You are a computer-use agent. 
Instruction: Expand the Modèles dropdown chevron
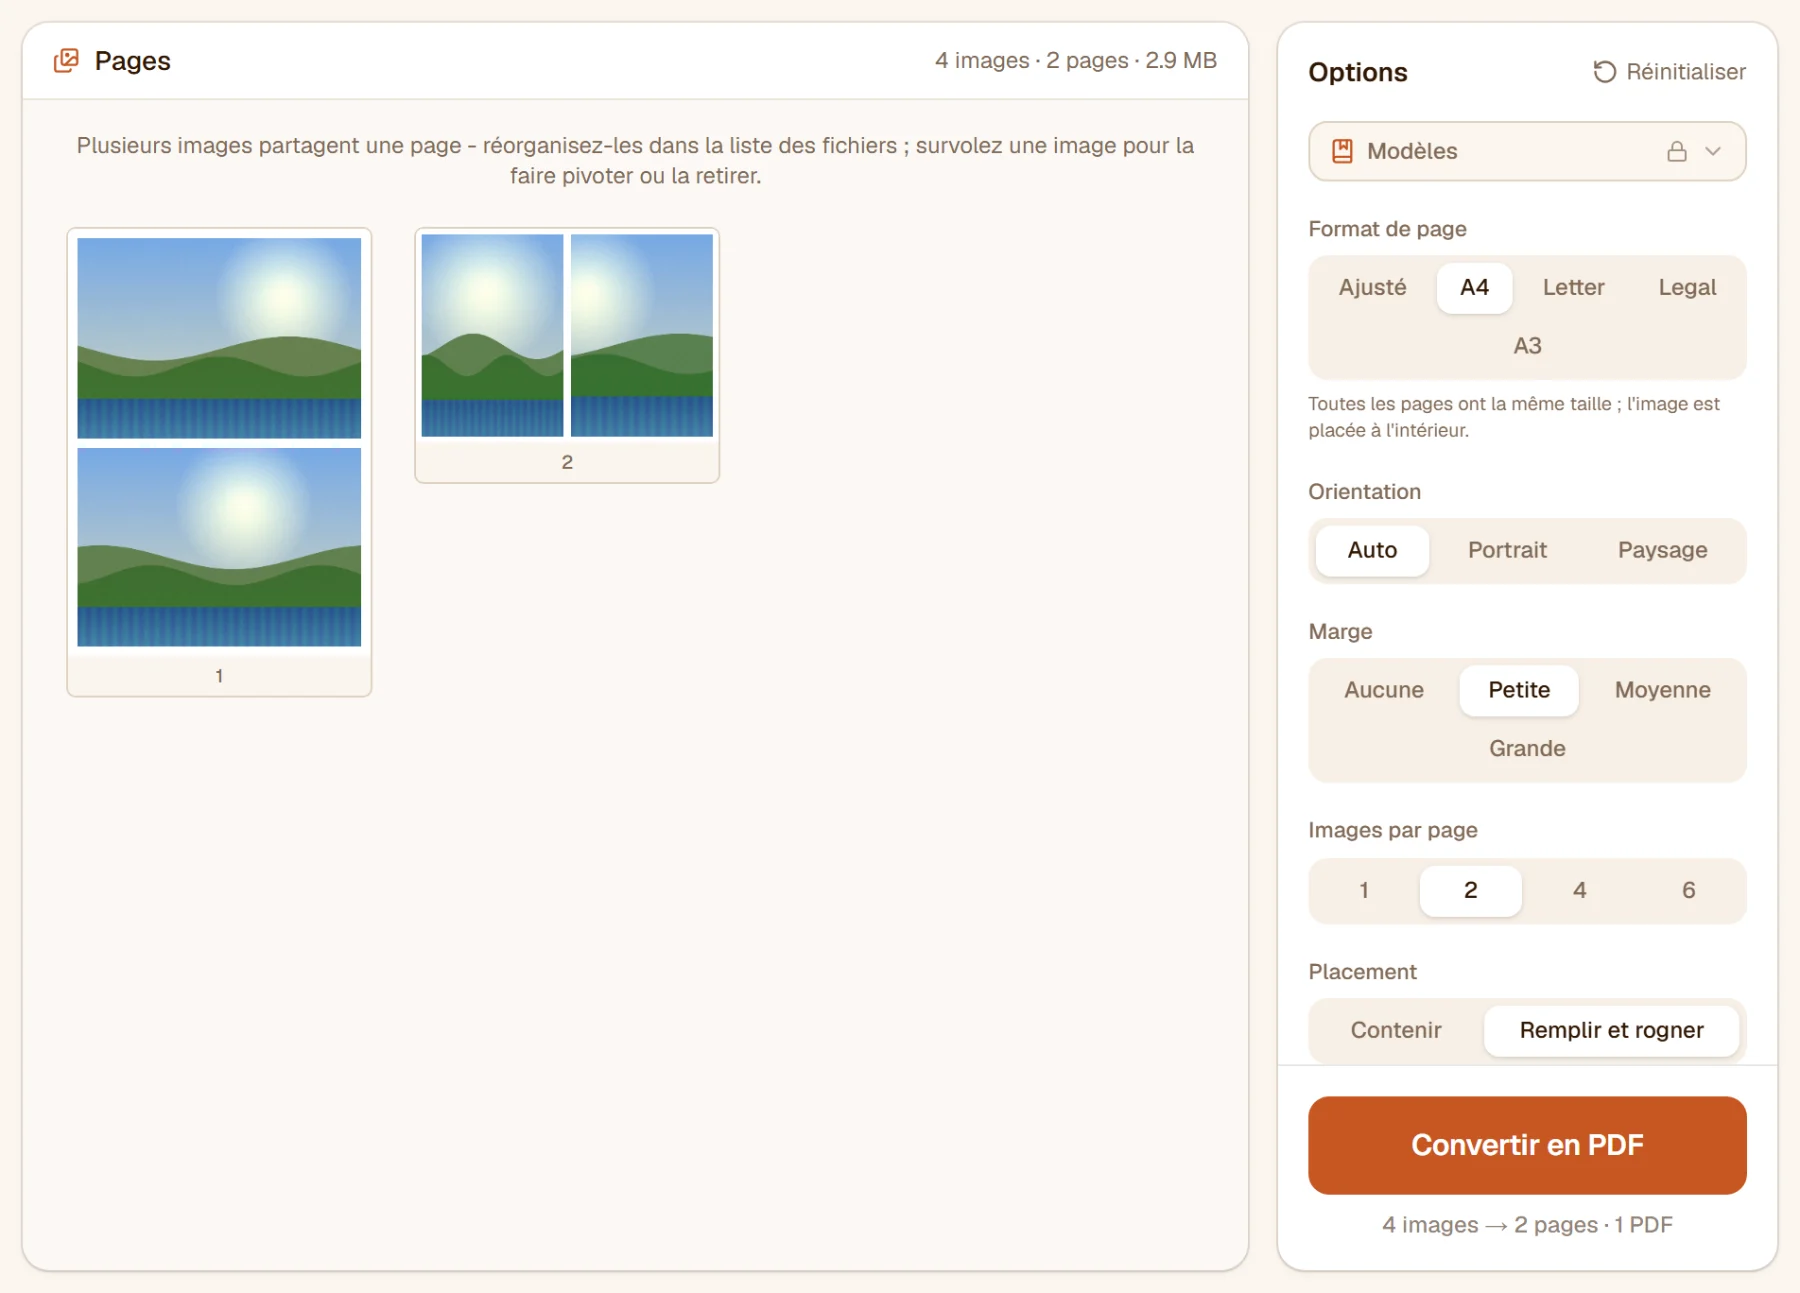[1713, 151]
